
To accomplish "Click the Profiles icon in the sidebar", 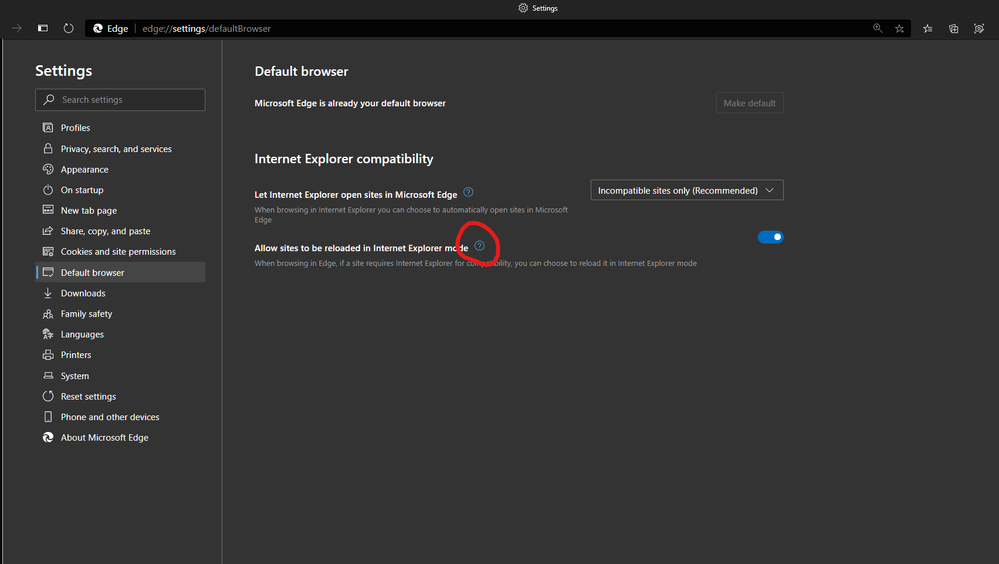I will click(x=48, y=127).
